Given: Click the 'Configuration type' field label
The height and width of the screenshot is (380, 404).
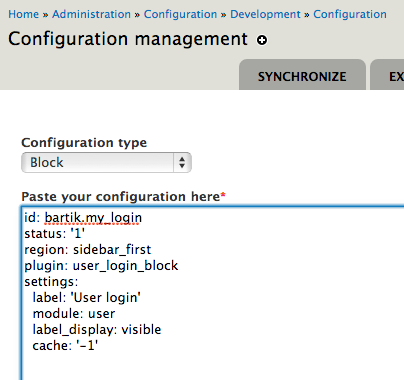Looking at the screenshot, I should [84, 143].
